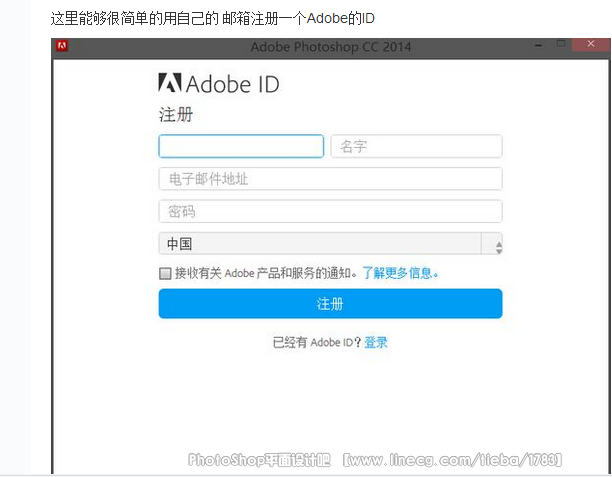The height and width of the screenshot is (477, 612).
Task: Click the Adobe logo beside Adobe ID
Action: (x=170, y=83)
